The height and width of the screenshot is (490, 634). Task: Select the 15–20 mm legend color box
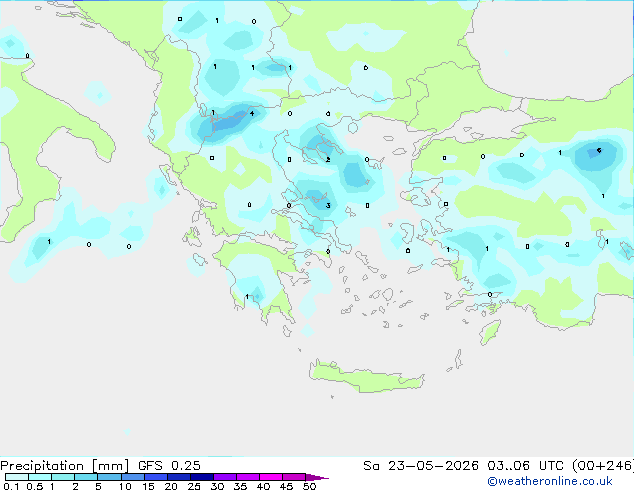[x=155, y=477]
